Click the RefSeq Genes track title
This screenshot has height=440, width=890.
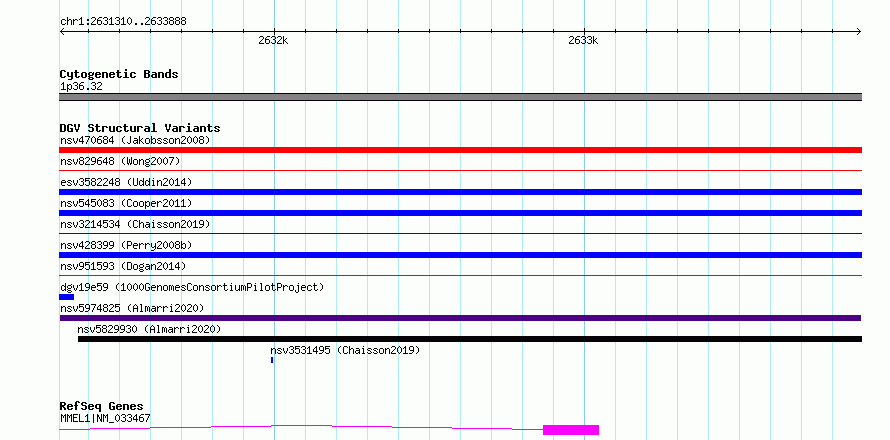102,407
